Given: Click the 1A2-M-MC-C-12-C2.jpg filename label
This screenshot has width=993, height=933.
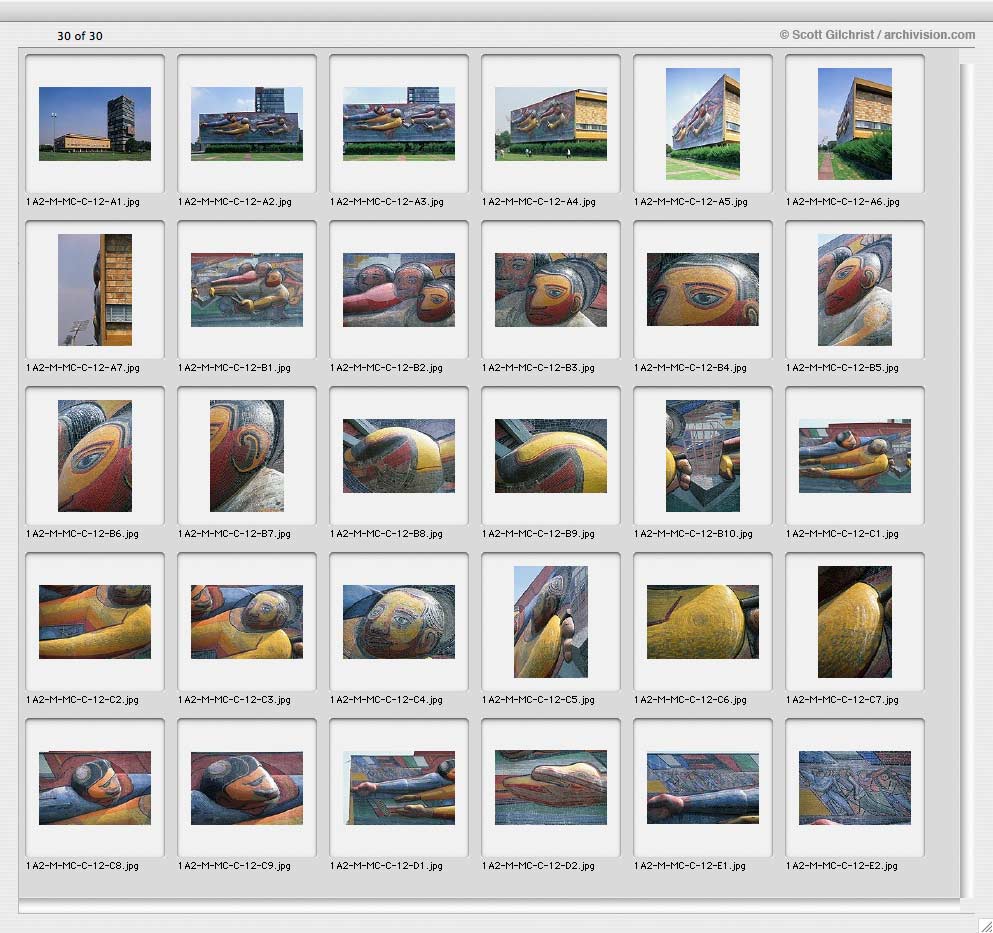Looking at the screenshot, I should tap(82, 700).
